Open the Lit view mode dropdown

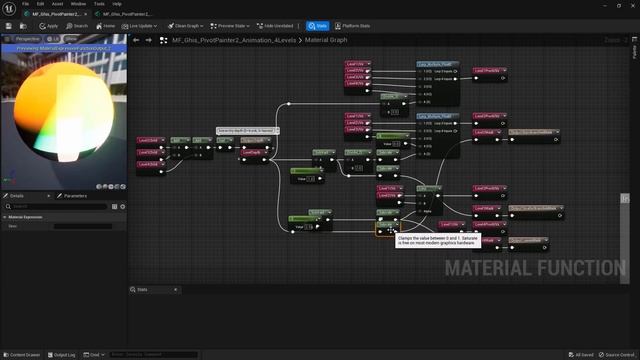pyautogui.click(x=53, y=39)
